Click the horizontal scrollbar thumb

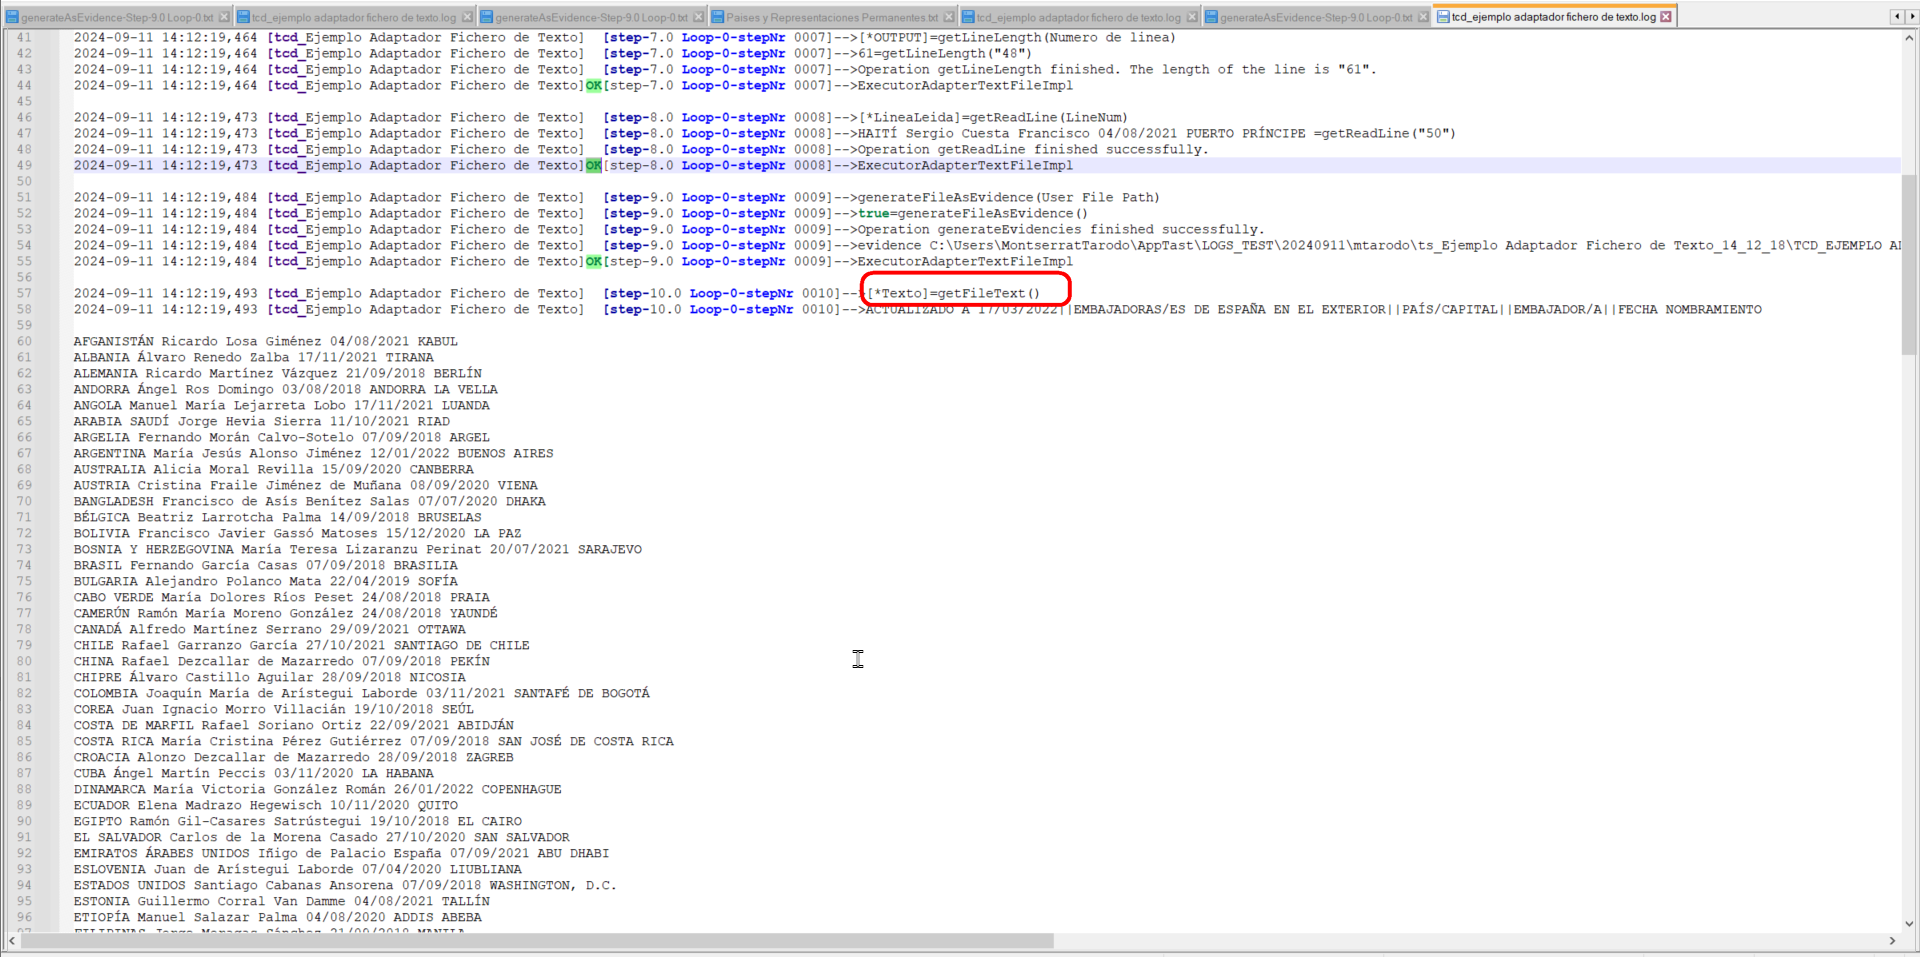537,941
